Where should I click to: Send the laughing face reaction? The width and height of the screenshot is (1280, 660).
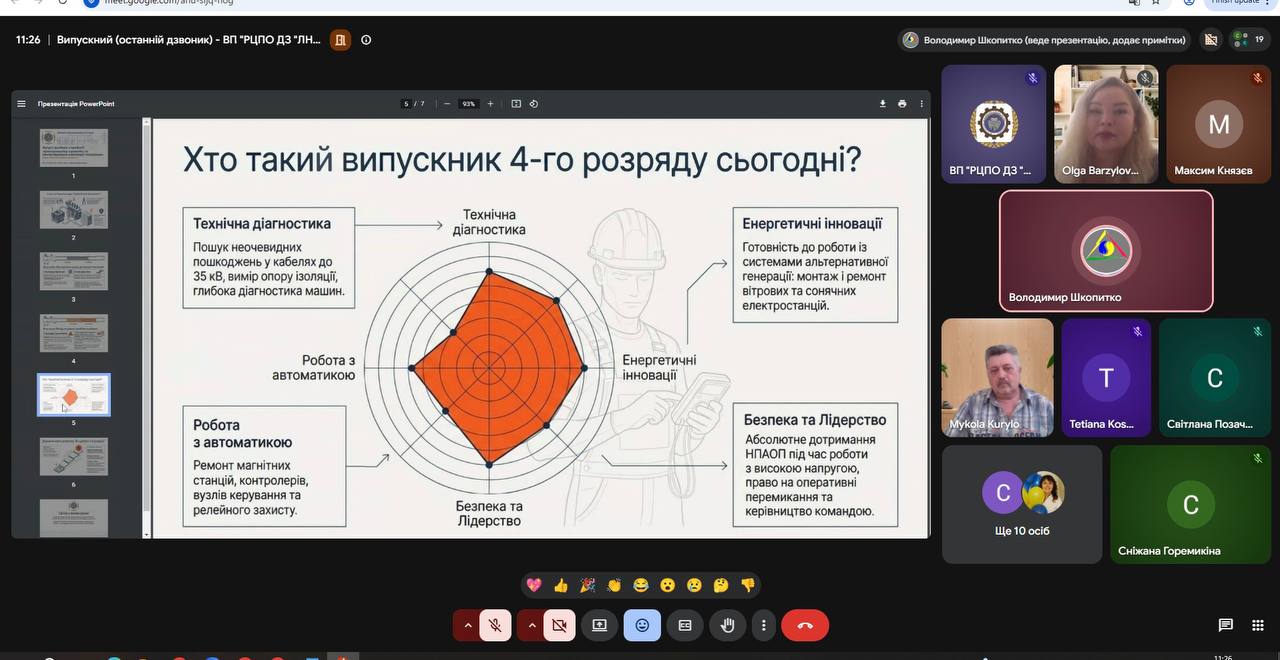[641, 585]
